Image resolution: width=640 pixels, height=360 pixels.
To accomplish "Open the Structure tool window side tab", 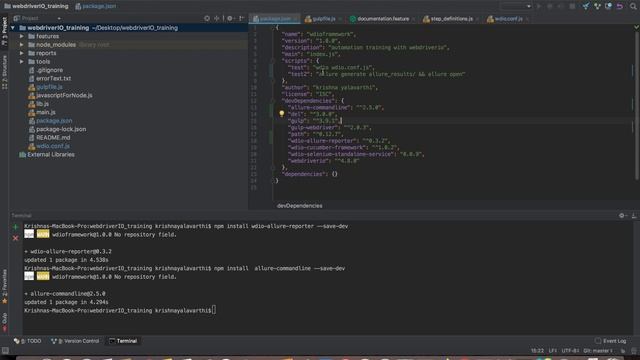I will [4, 72].
